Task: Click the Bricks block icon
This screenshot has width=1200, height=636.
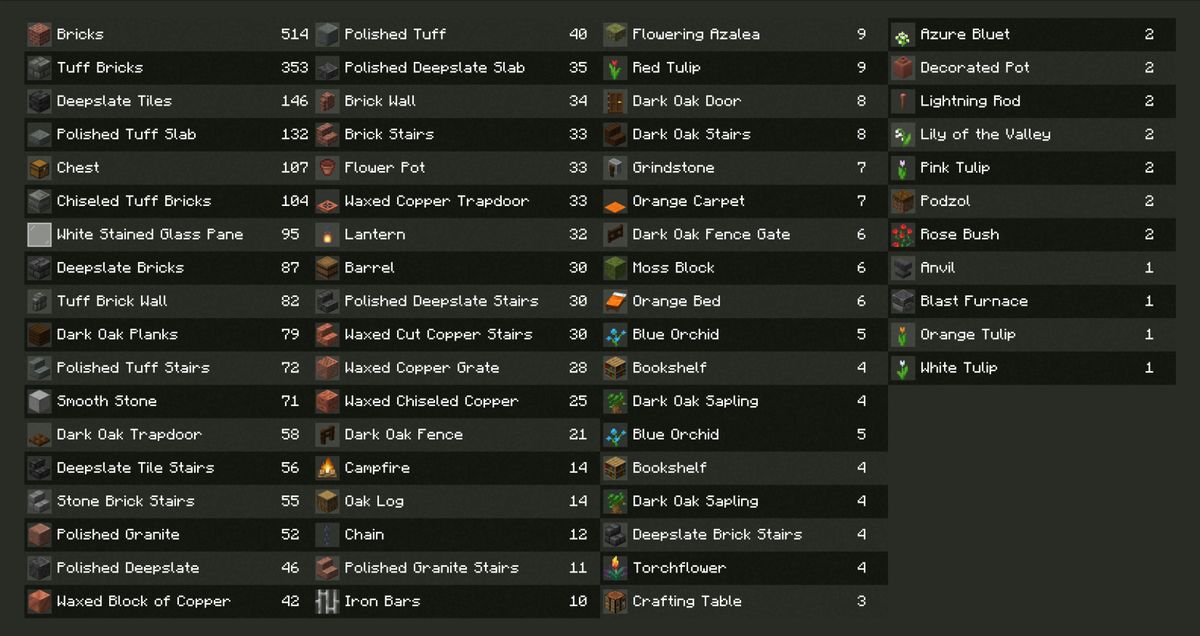Action: tap(39, 35)
